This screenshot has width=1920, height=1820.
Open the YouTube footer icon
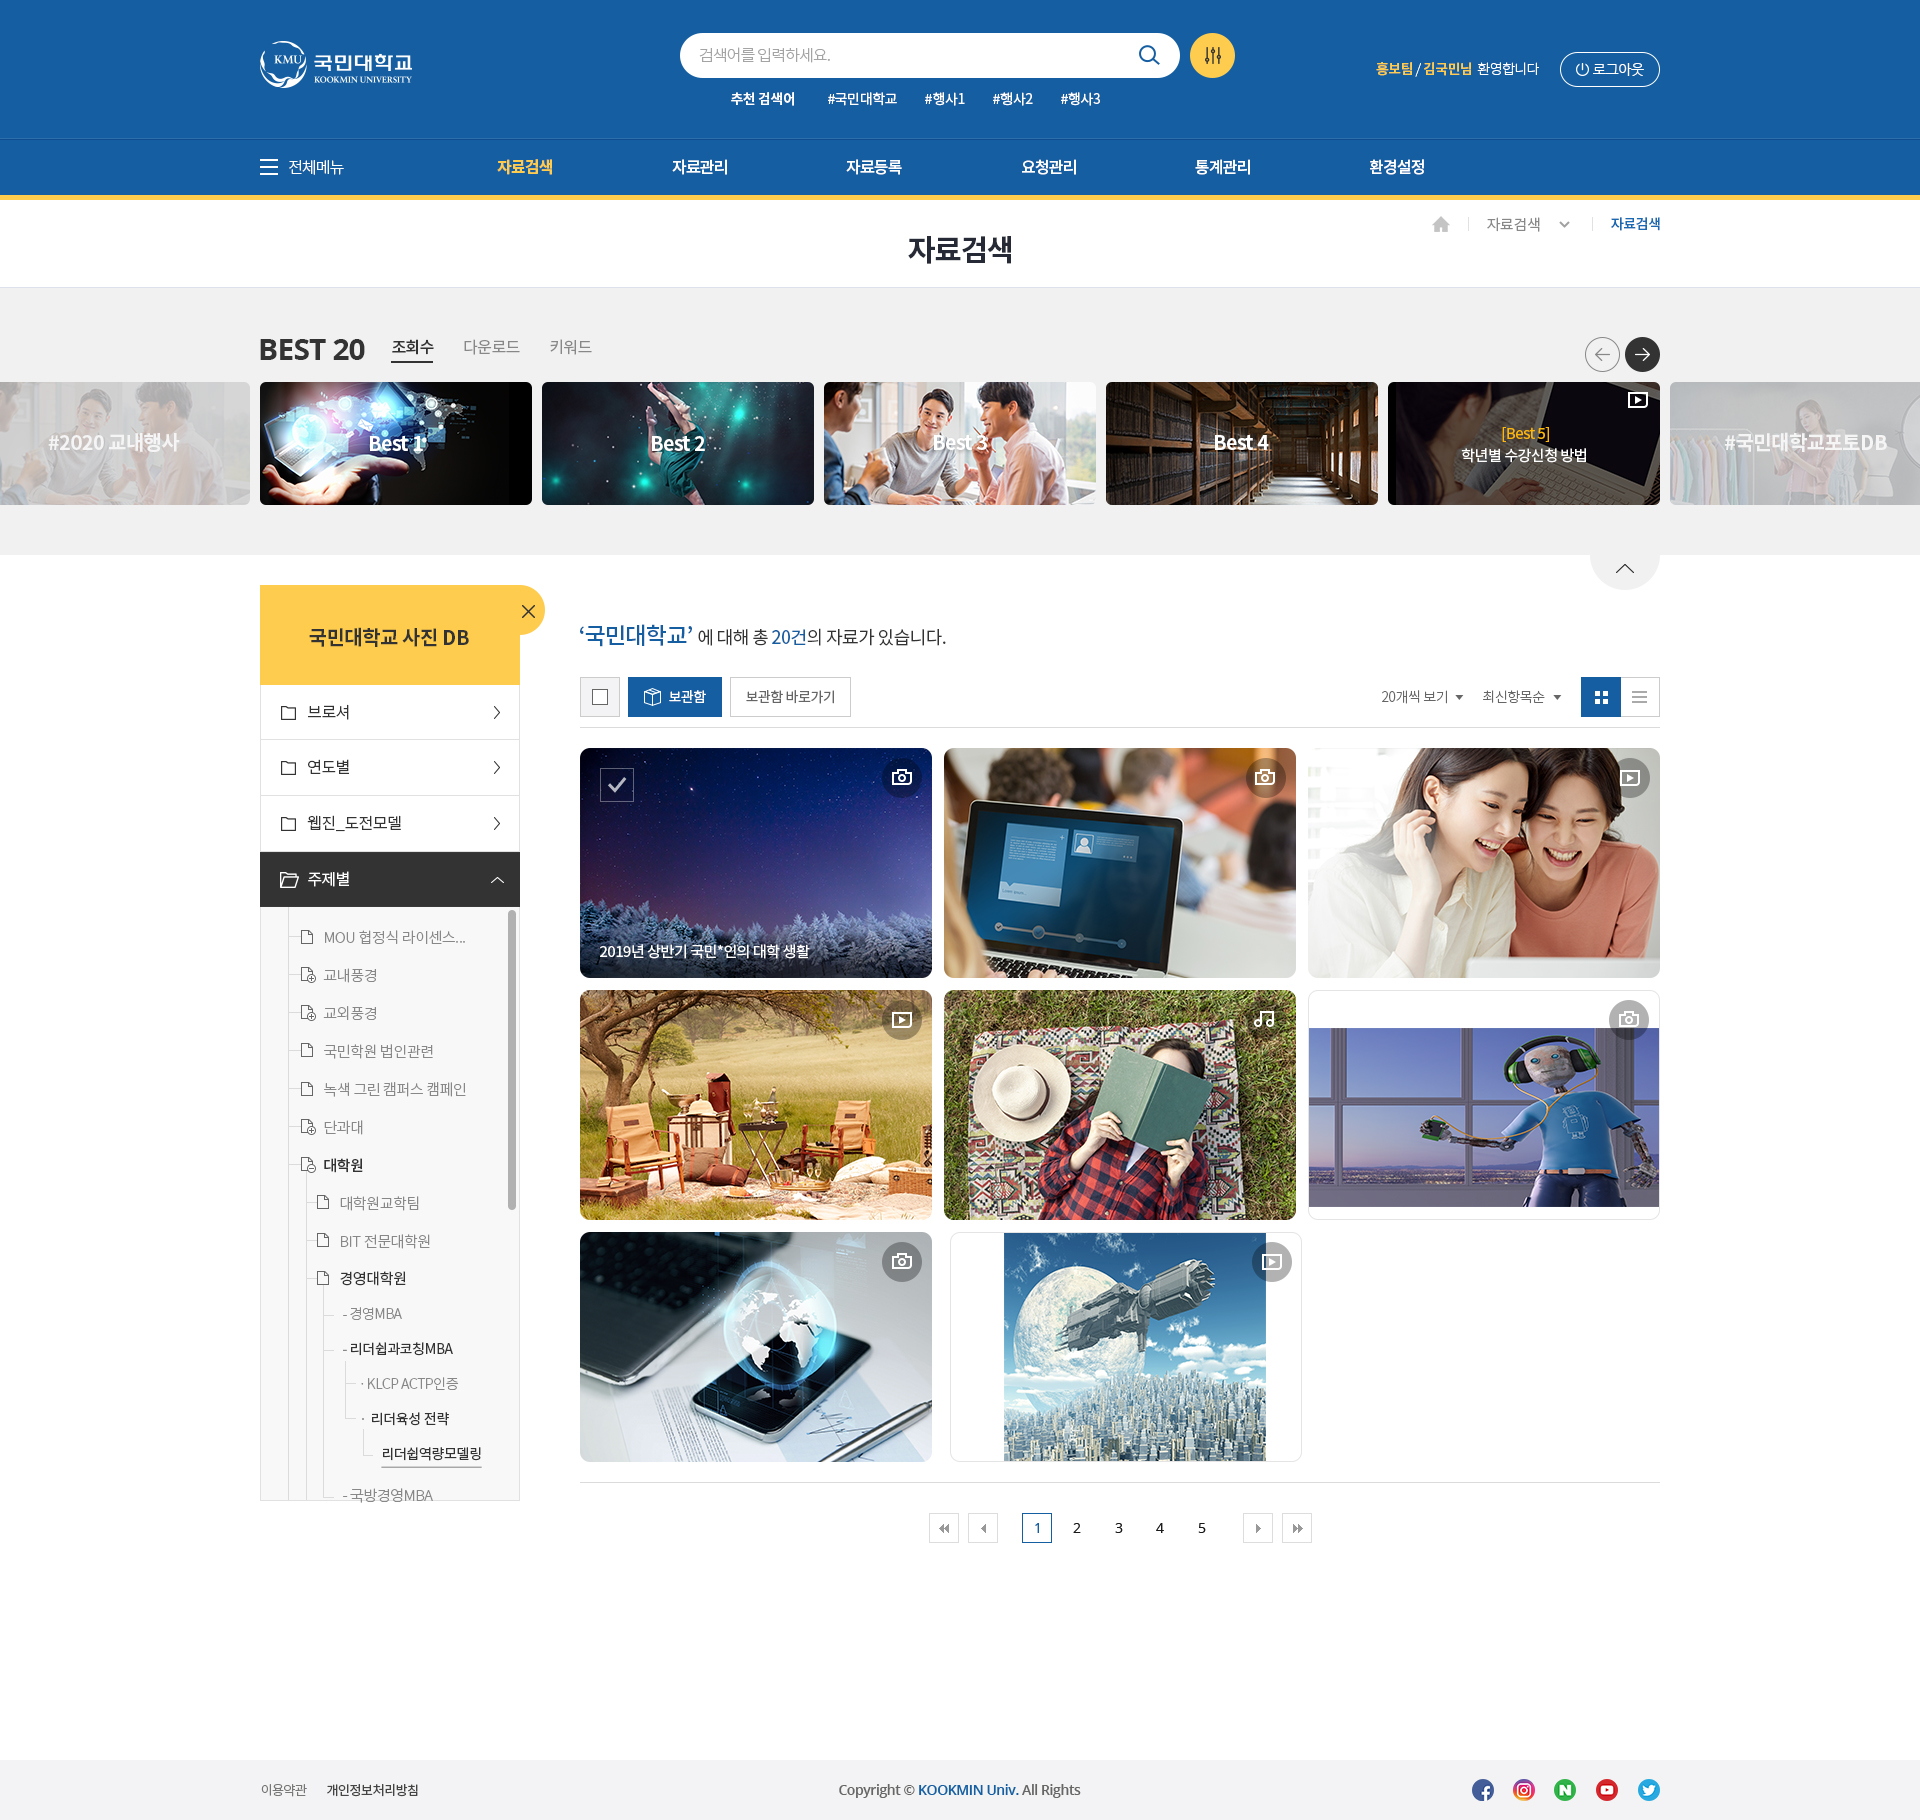(x=1606, y=1790)
